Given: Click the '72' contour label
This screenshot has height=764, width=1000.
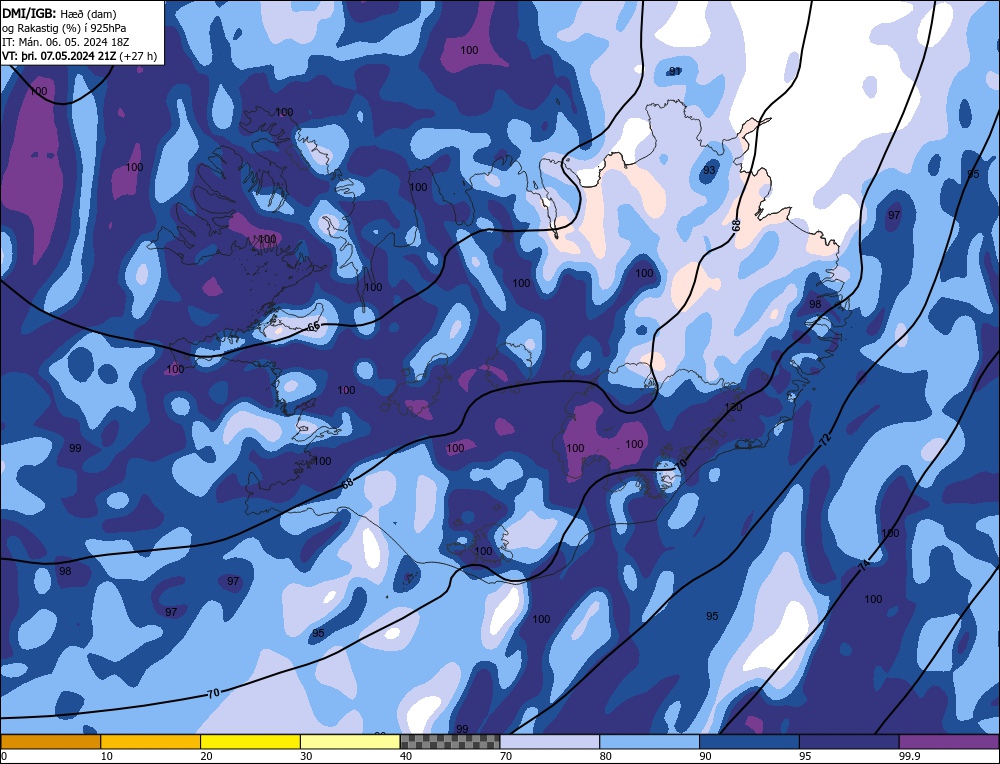Looking at the screenshot, I should pyautogui.click(x=825, y=439).
